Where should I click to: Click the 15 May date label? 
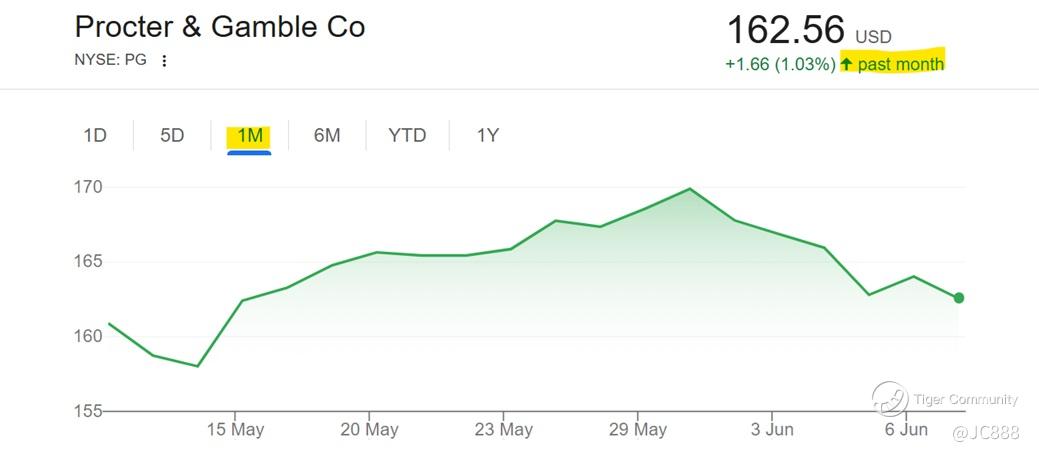[x=234, y=430]
